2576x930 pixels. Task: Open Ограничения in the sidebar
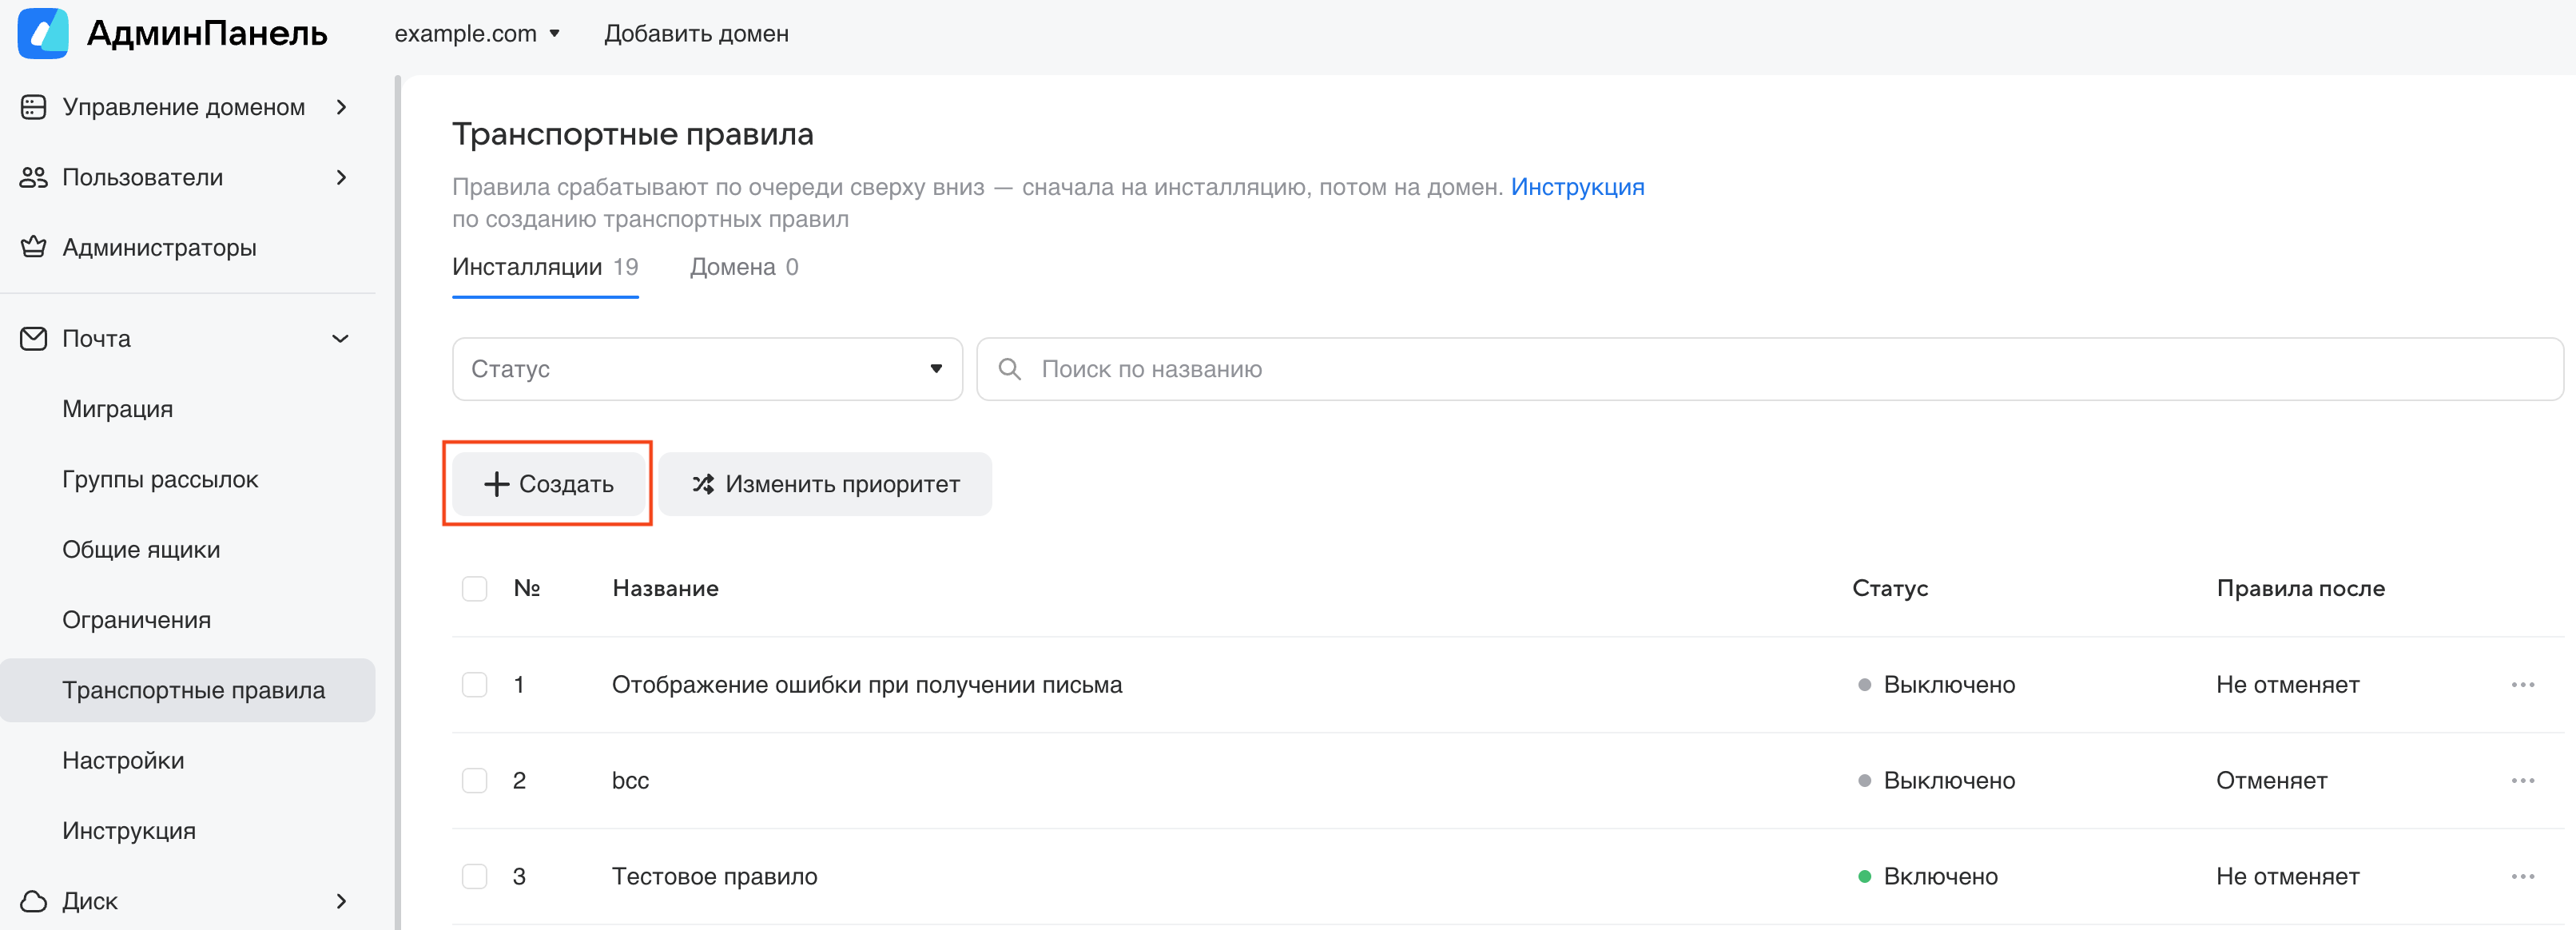point(136,620)
